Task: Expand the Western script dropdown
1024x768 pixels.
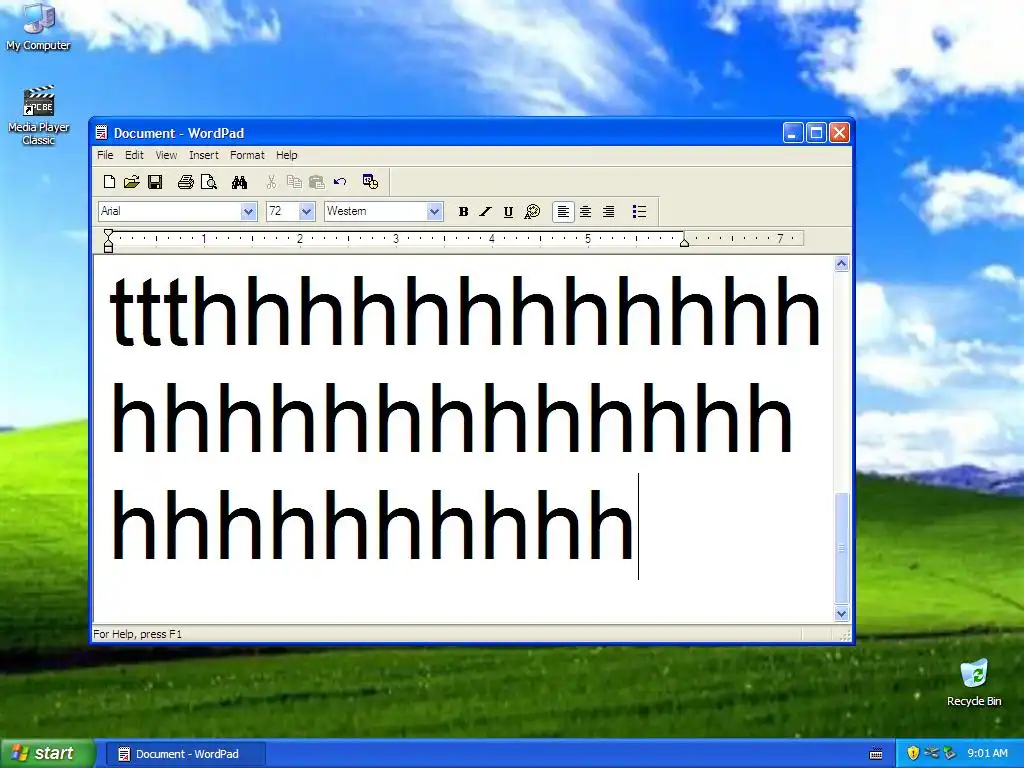Action: (x=434, y=212)
